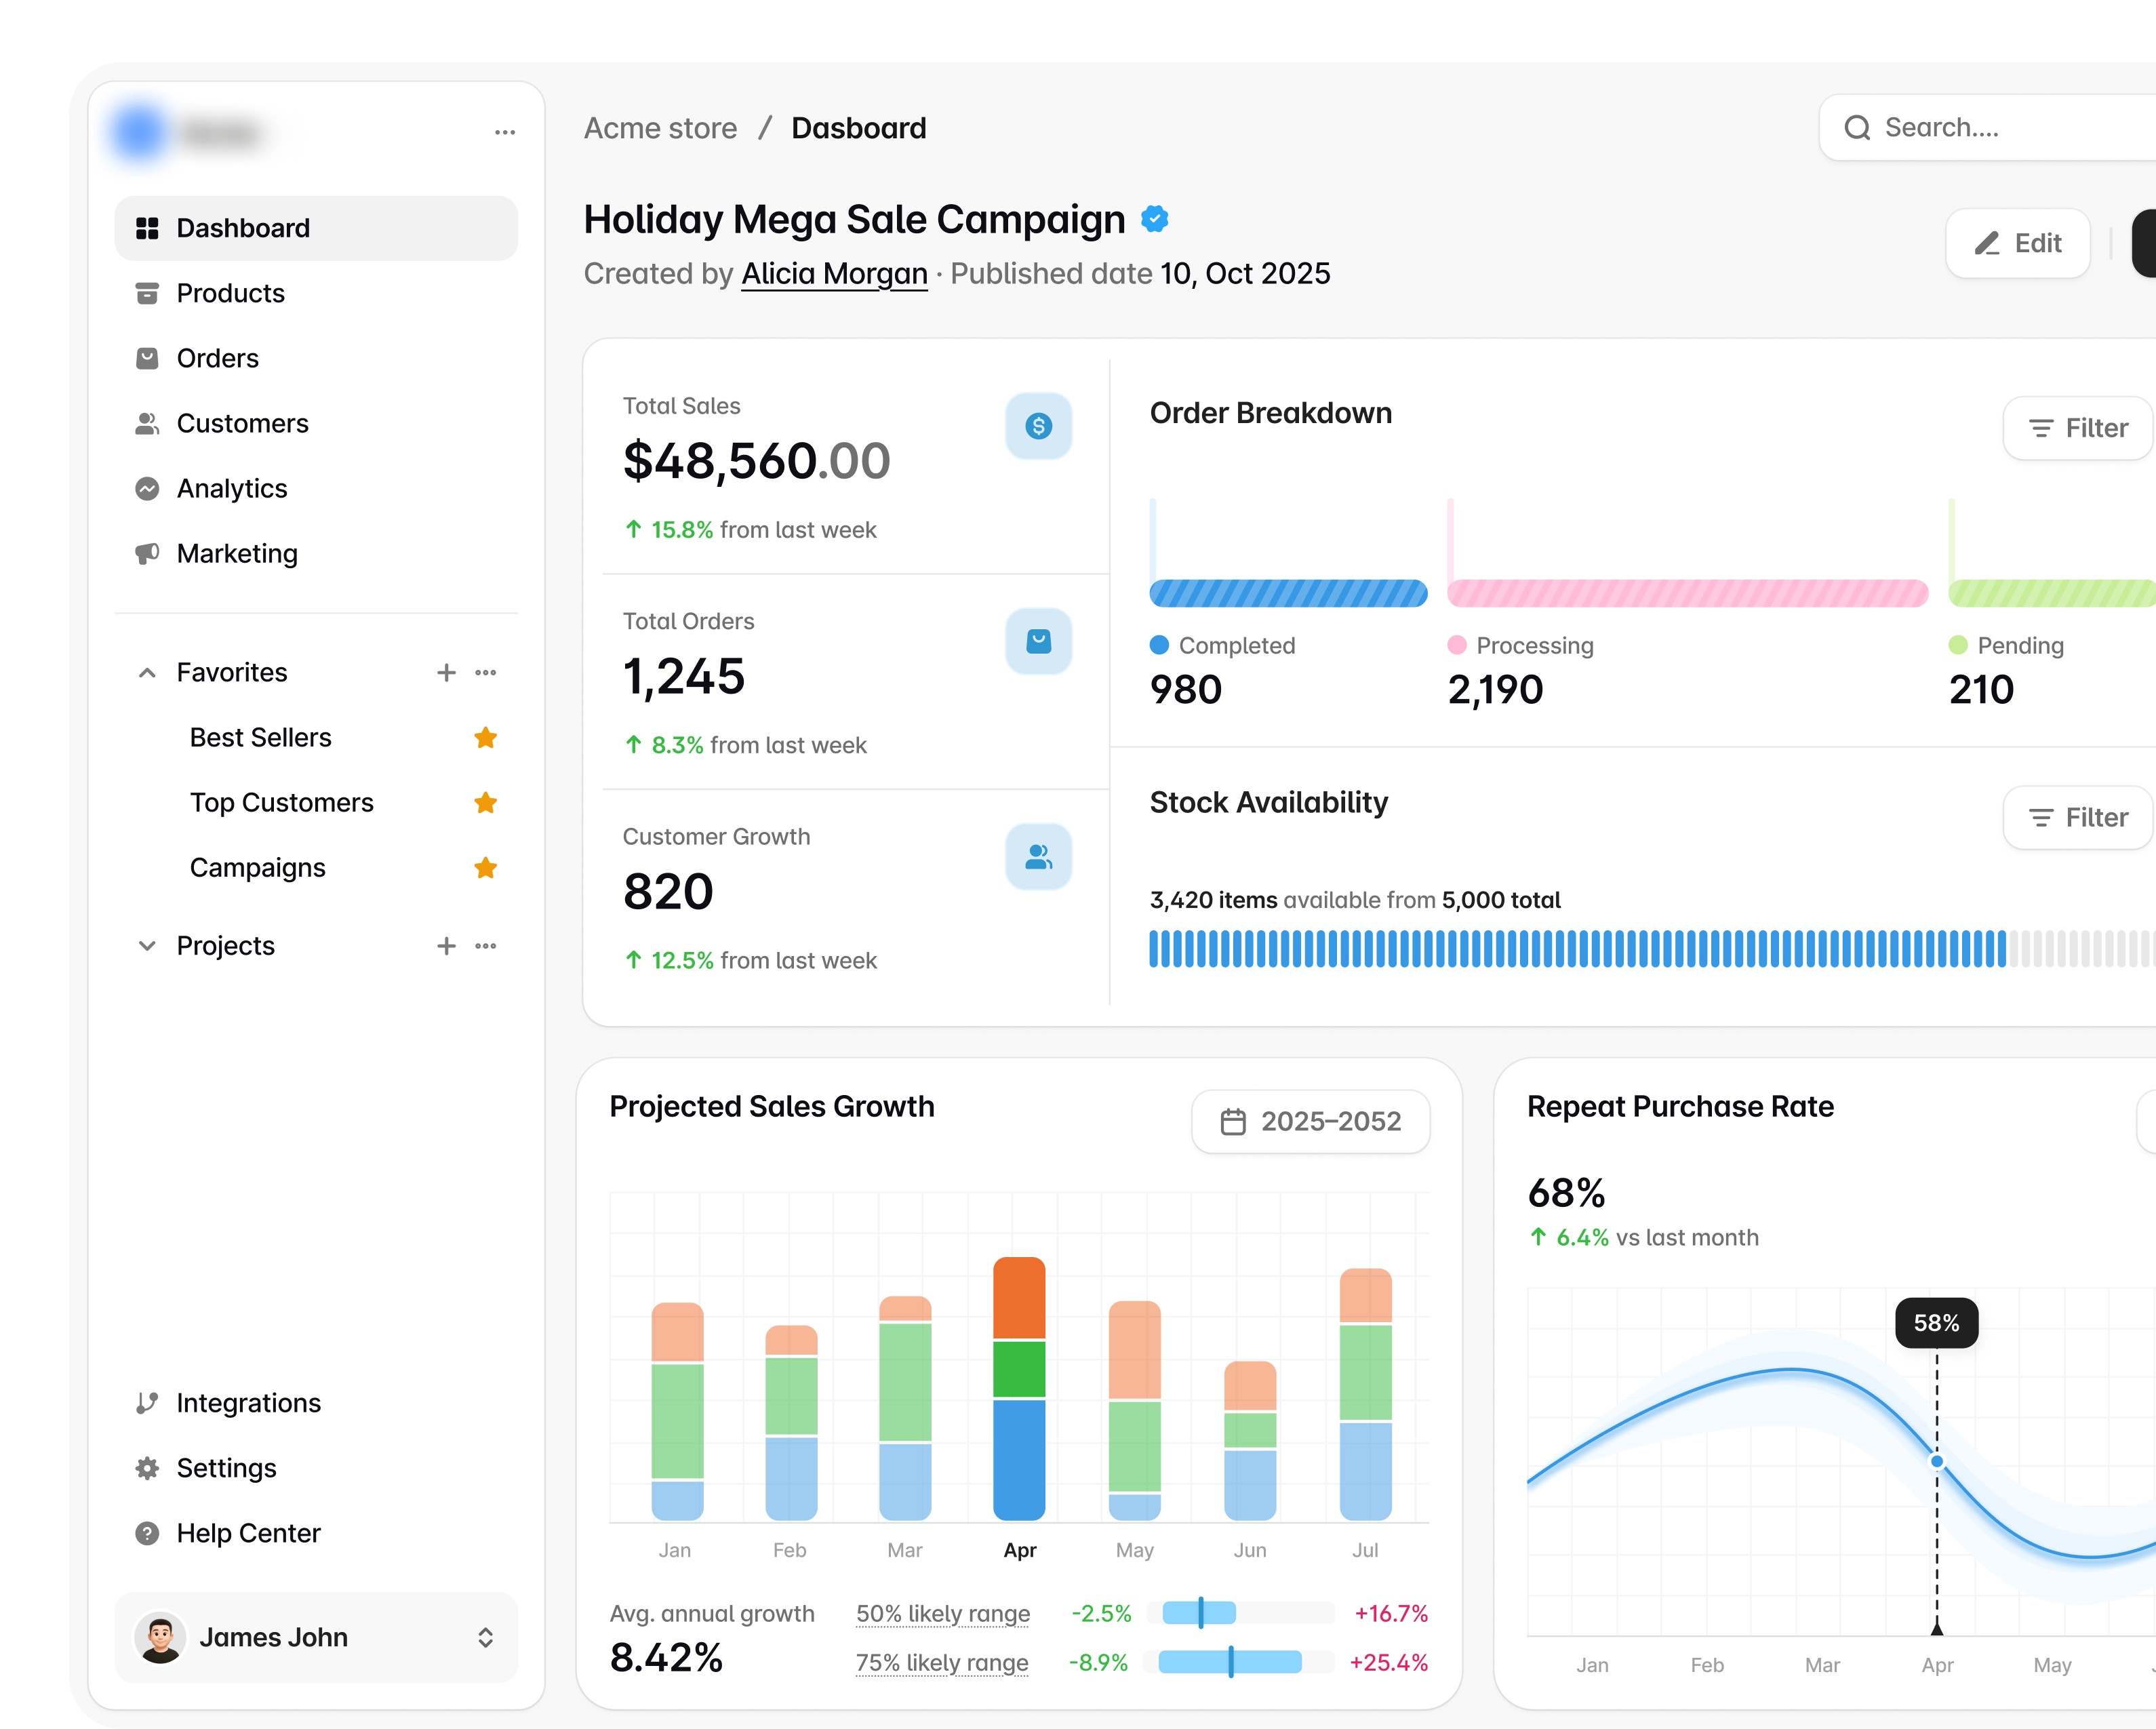Click the Order Breakdown Filter button
Screen dimensions: 2156x1729
coord(2077,428)
